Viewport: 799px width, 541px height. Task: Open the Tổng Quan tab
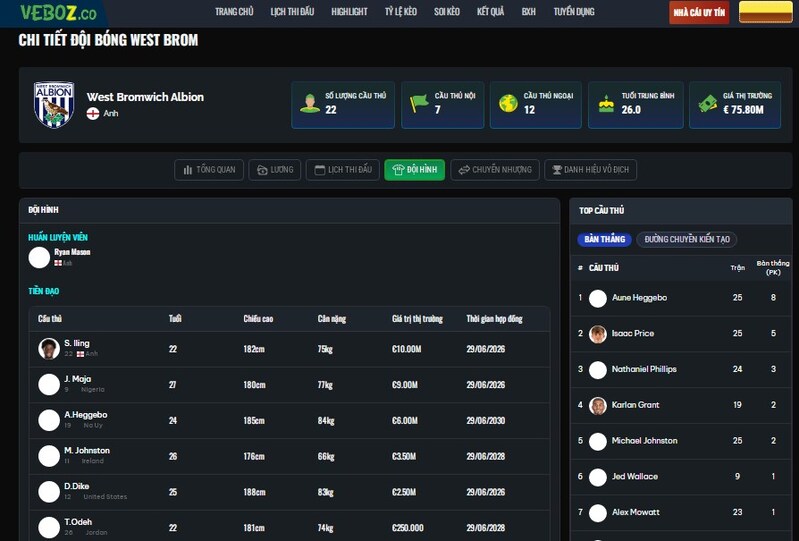coord(209,170)
